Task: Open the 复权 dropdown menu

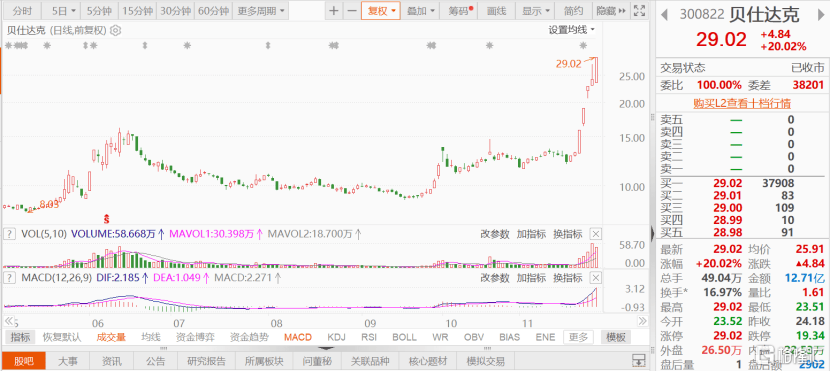Action: [381, 11]
